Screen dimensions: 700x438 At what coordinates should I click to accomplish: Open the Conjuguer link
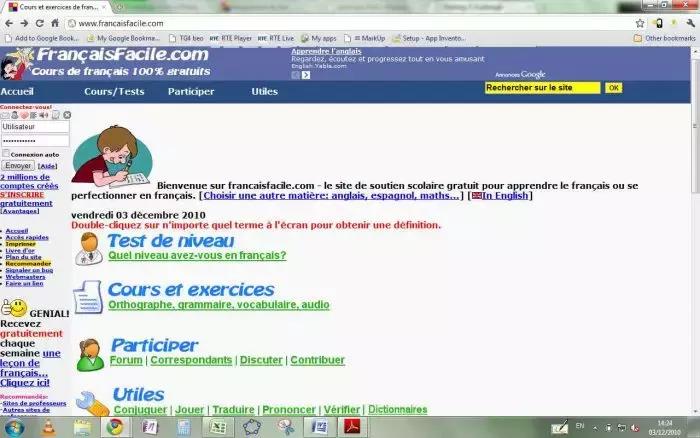pos(140,409)
